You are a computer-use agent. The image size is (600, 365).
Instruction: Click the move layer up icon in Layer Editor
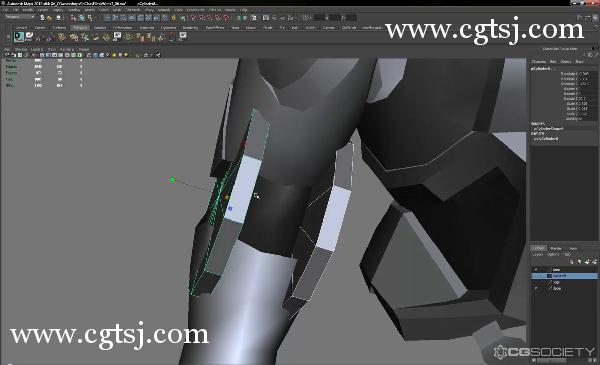[x=572, y=262]
